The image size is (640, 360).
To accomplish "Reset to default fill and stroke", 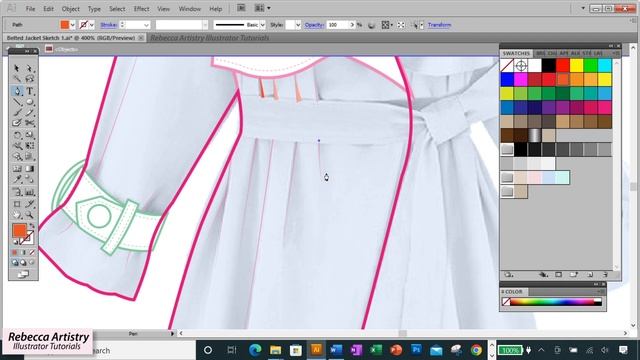I will (15, 242).
